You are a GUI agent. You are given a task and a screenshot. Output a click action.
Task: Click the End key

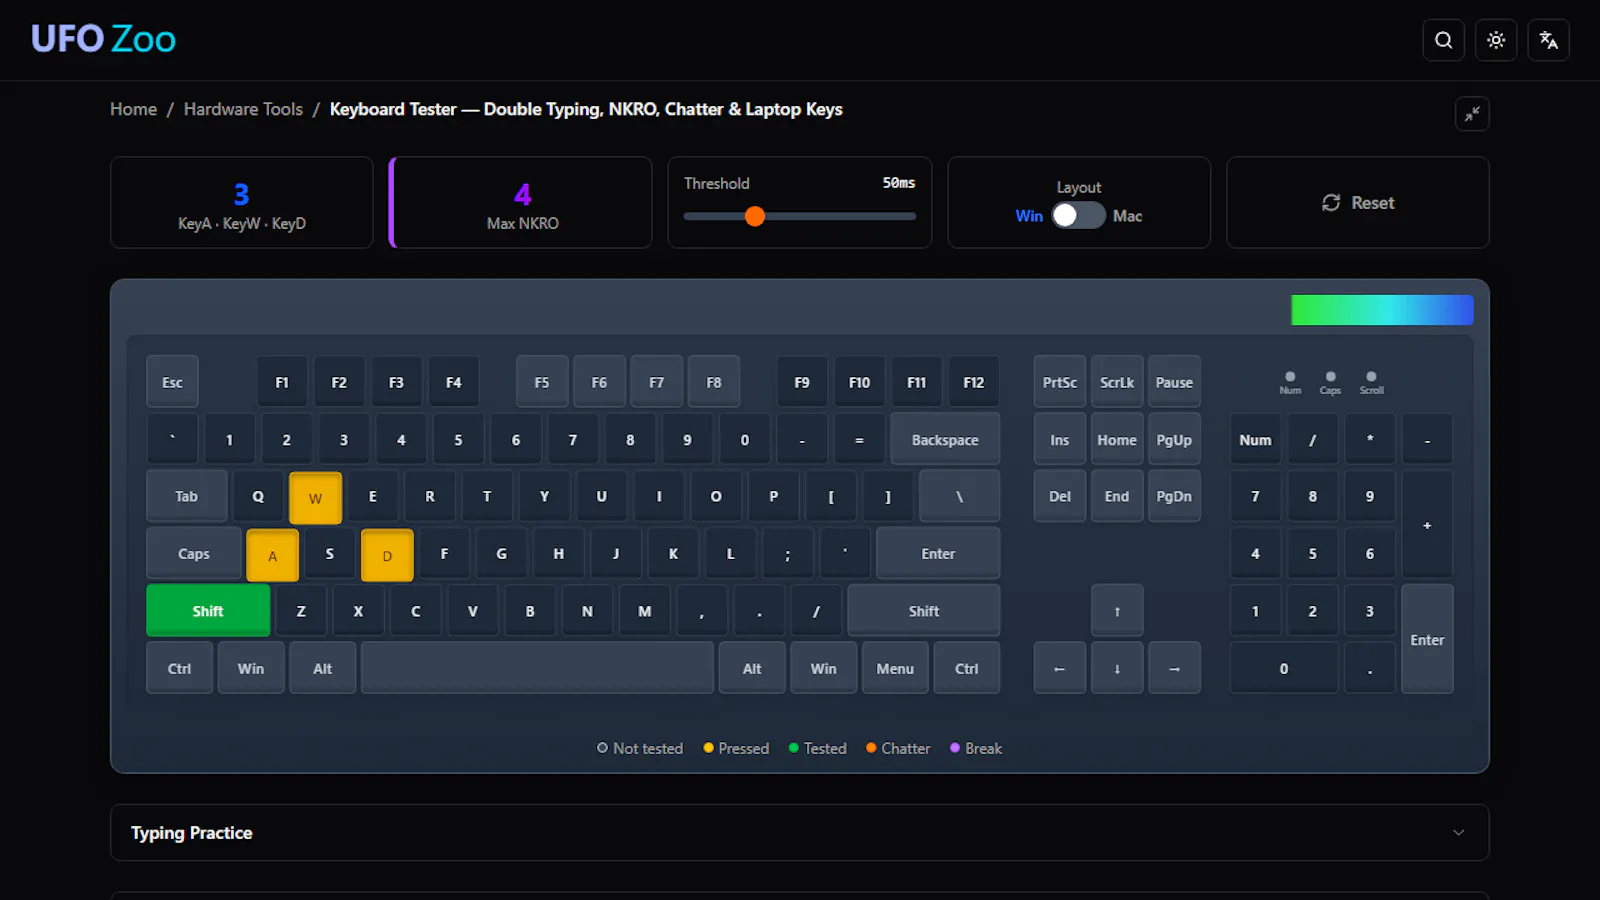(x=1117, y=496)
